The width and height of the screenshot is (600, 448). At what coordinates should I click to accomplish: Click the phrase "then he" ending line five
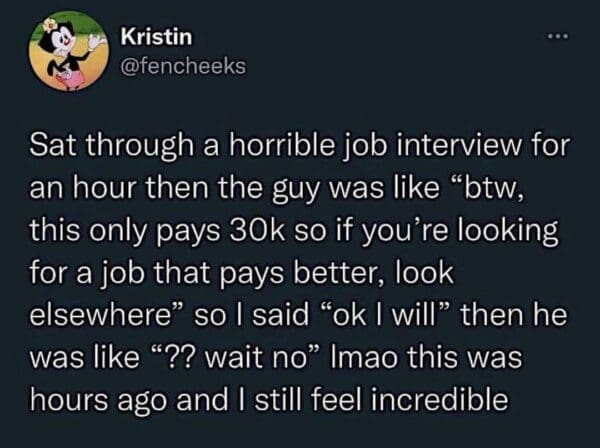[x=514, y=315]
